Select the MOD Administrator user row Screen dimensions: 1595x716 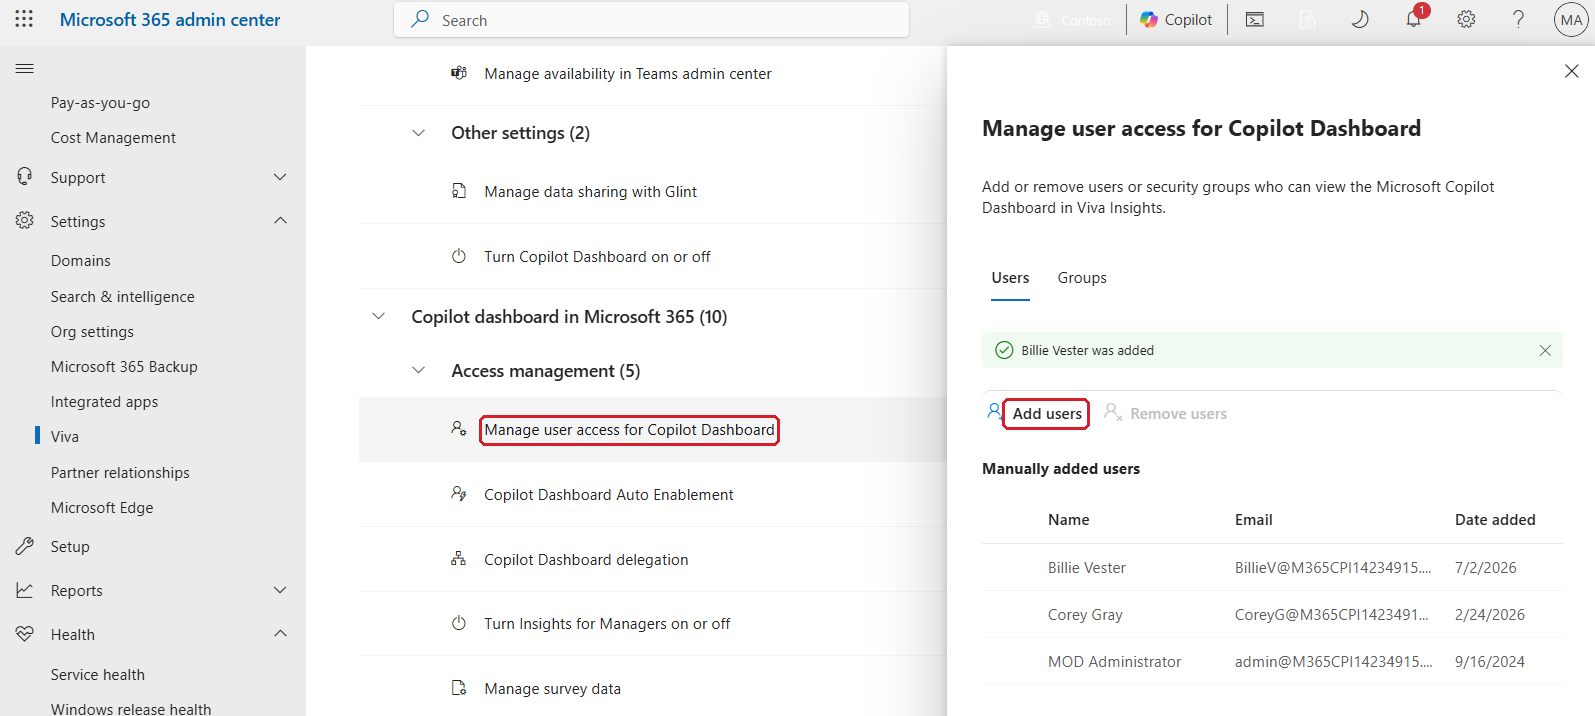(1272, 662)
